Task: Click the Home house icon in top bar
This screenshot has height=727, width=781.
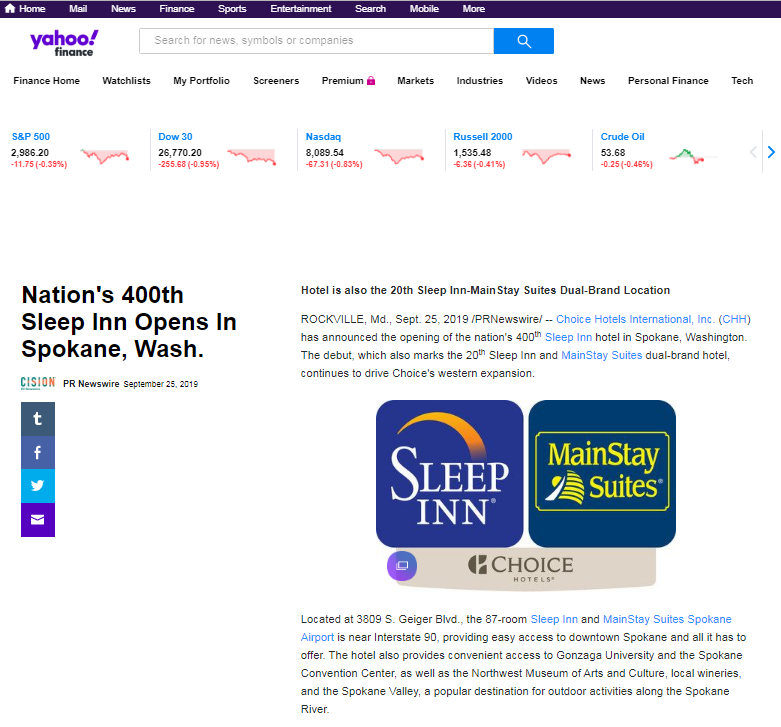Action: pos(9,8)
